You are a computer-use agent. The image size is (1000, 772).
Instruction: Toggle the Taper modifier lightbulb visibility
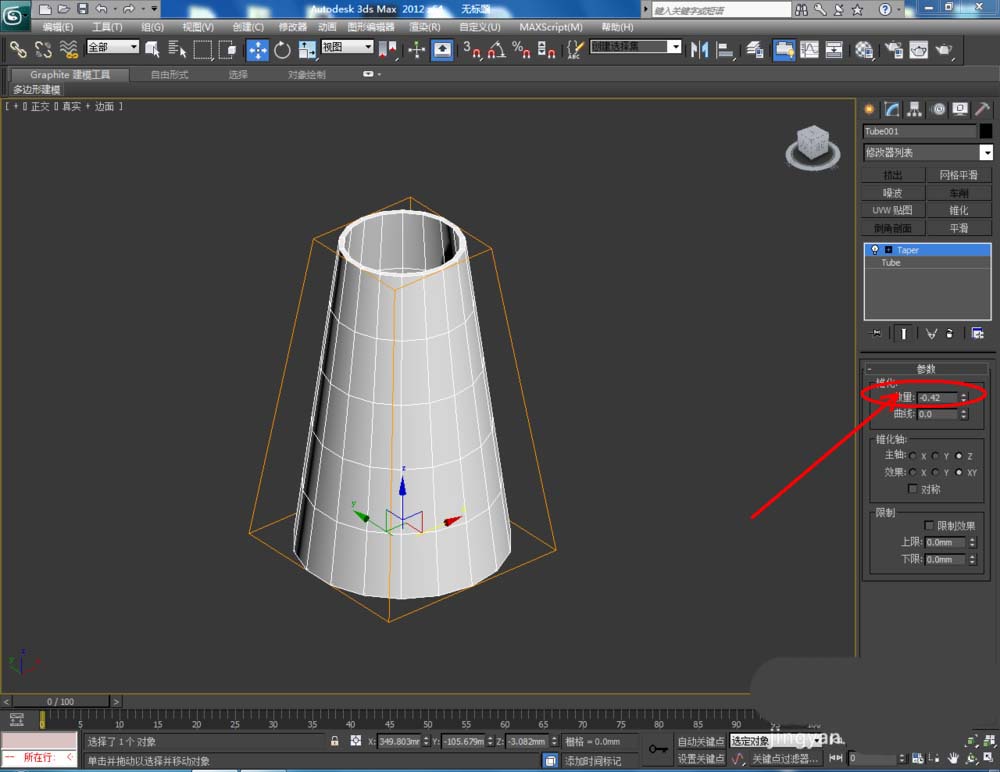click(x=875, y=250)
